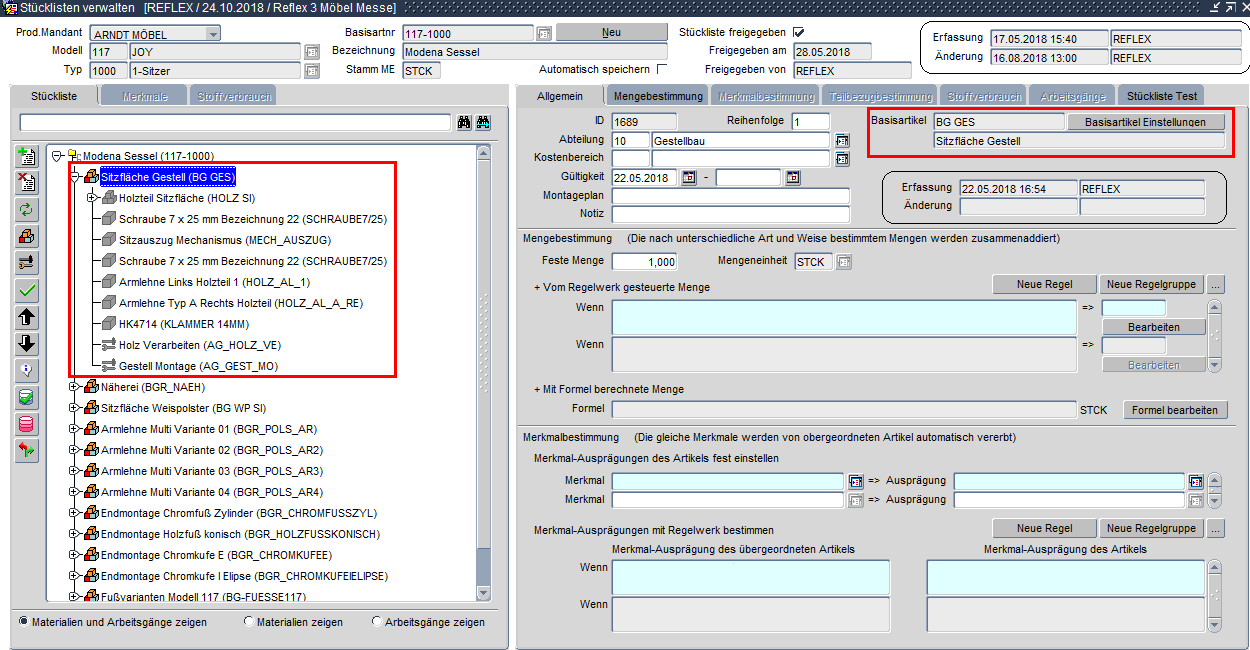Expand the Holzteil Sitzfläche tree node
The image size is (1250, 650).
(x=92, y=198)
